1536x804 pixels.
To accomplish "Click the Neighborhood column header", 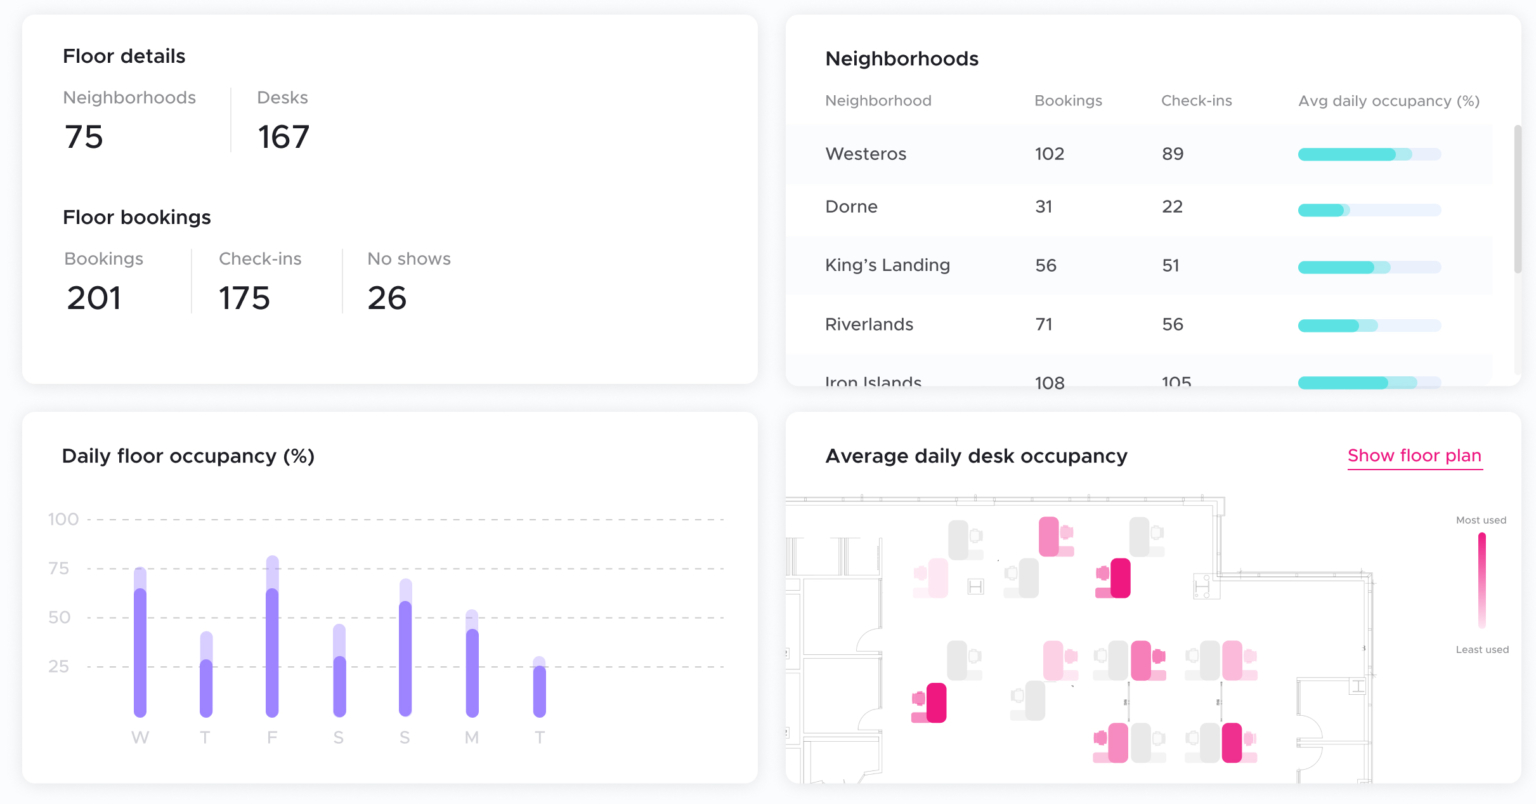I will tap(878, 101).
